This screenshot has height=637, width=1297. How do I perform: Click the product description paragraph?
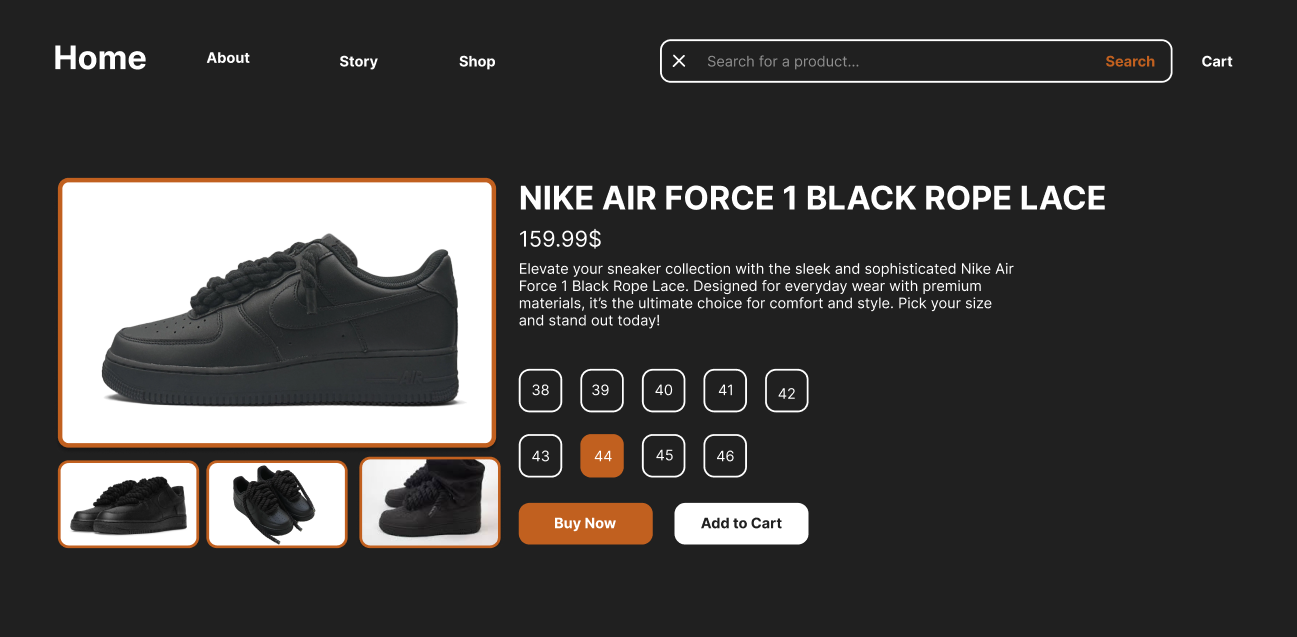[x=767, y=295]
